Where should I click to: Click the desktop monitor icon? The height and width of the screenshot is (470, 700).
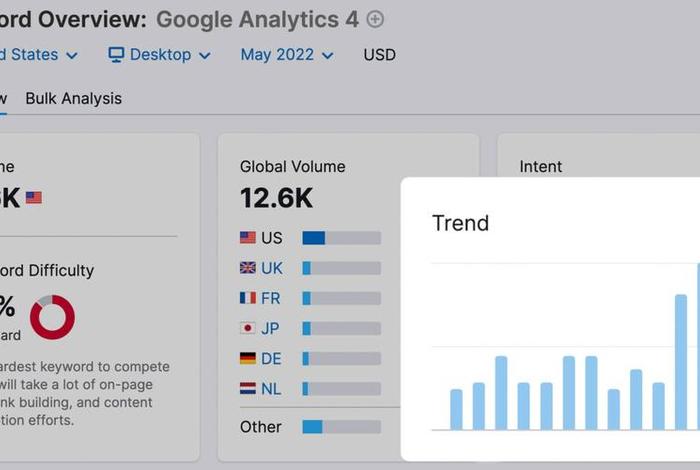pos(116,55)
